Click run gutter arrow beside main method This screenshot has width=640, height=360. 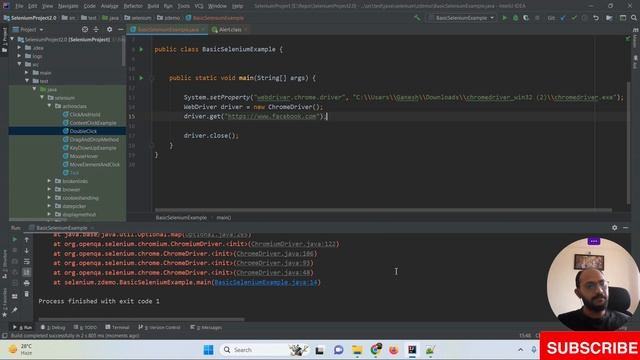141,78
